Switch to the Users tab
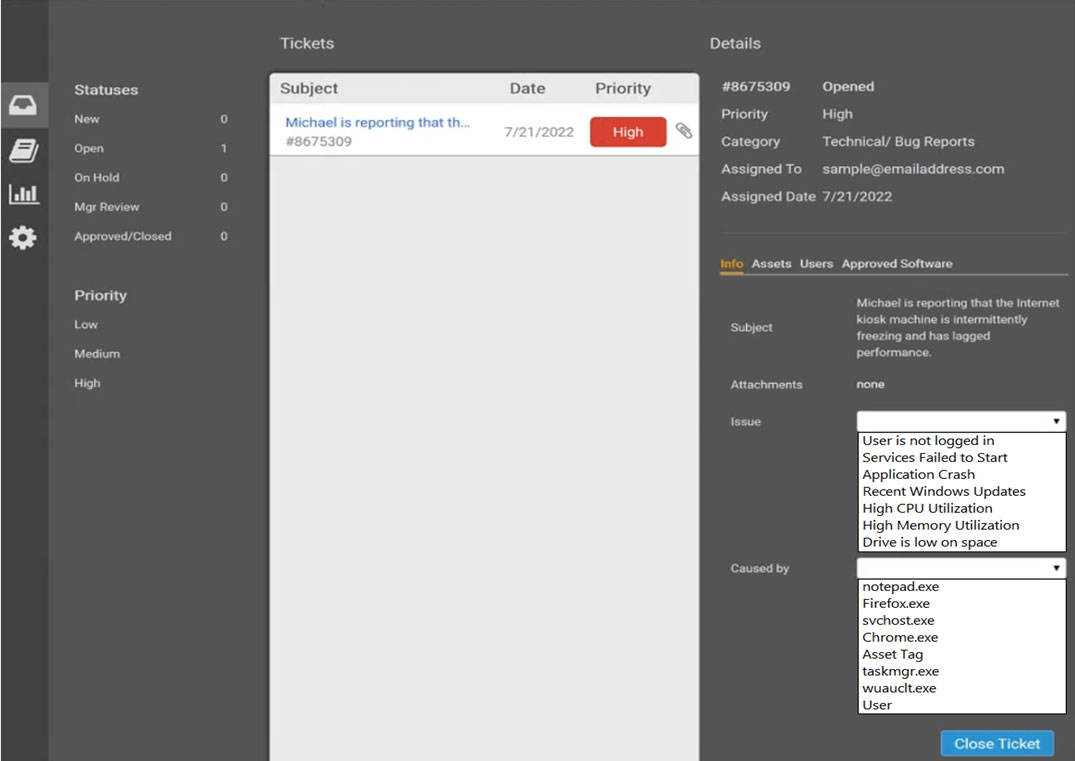The image size is (1075, 761). point(816,263)
